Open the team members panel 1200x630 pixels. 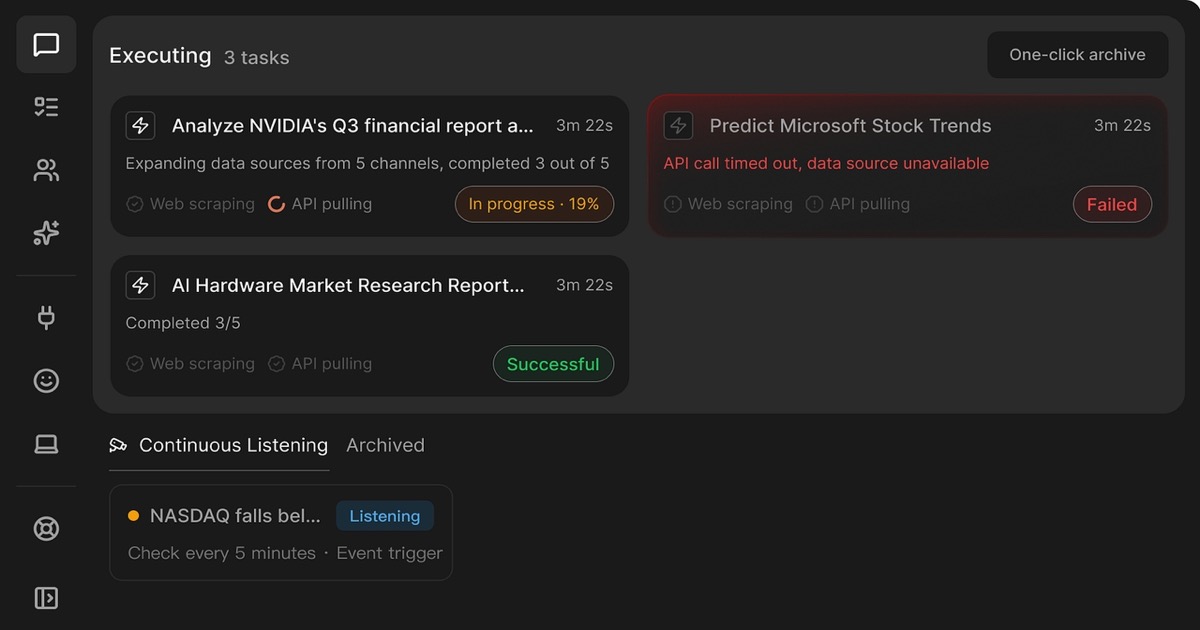click(x=45, y=170)
